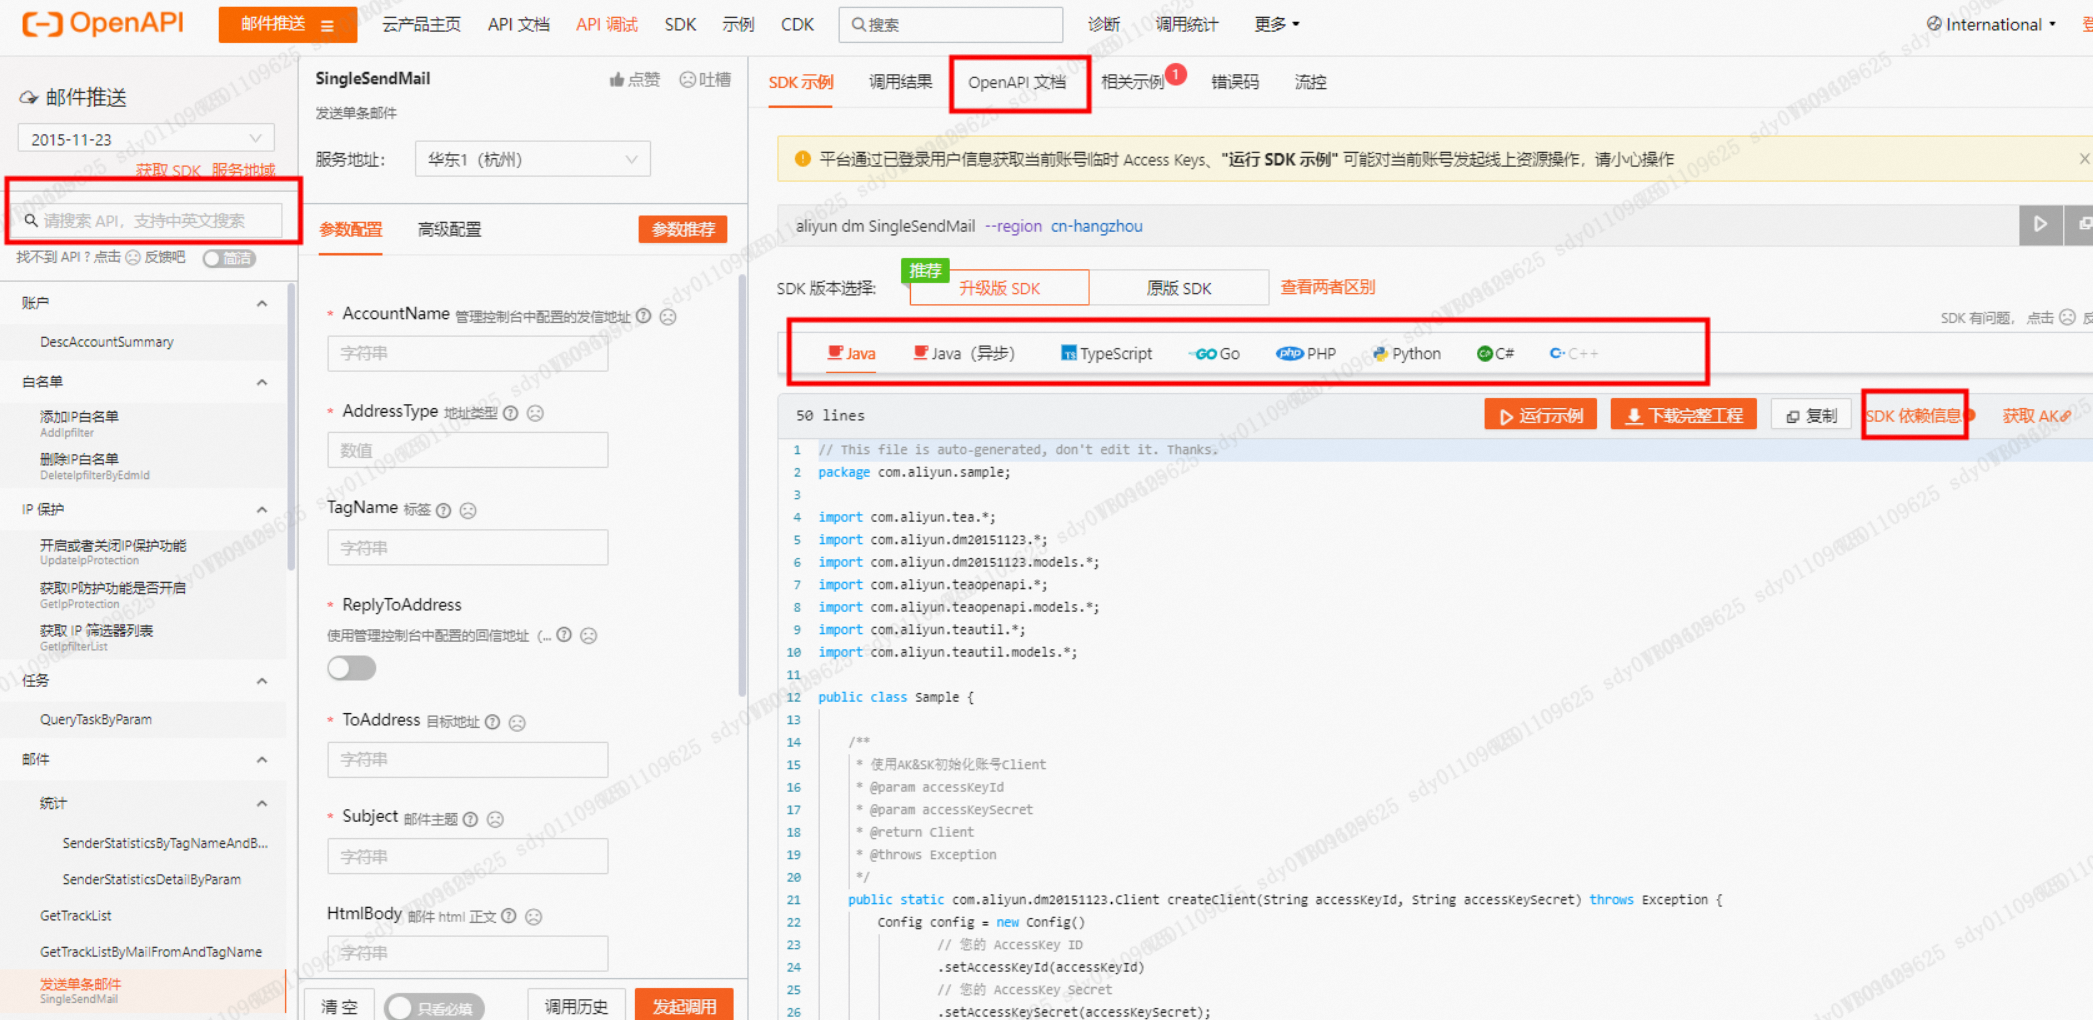Click feedback face icon beside AddressType

(x=535, y=413)
